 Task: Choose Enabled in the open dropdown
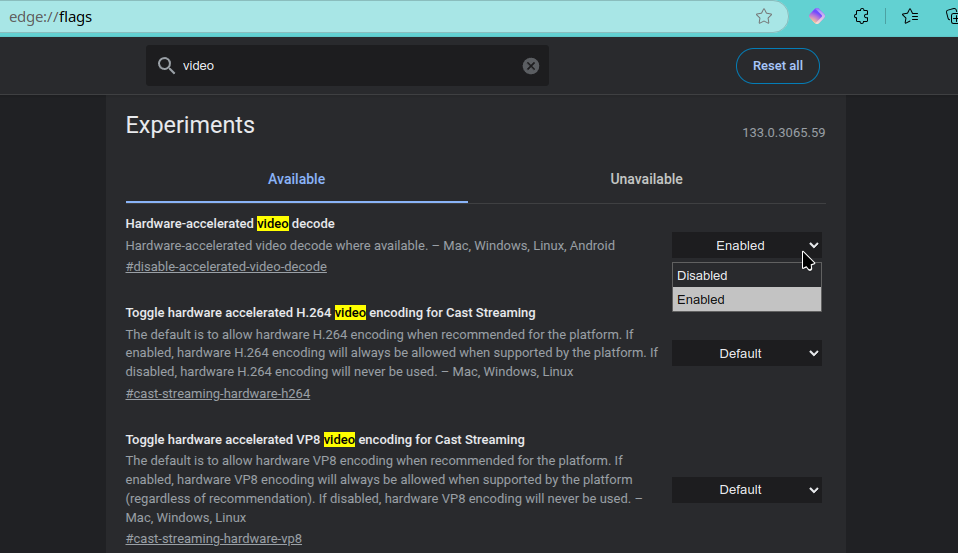746,300
